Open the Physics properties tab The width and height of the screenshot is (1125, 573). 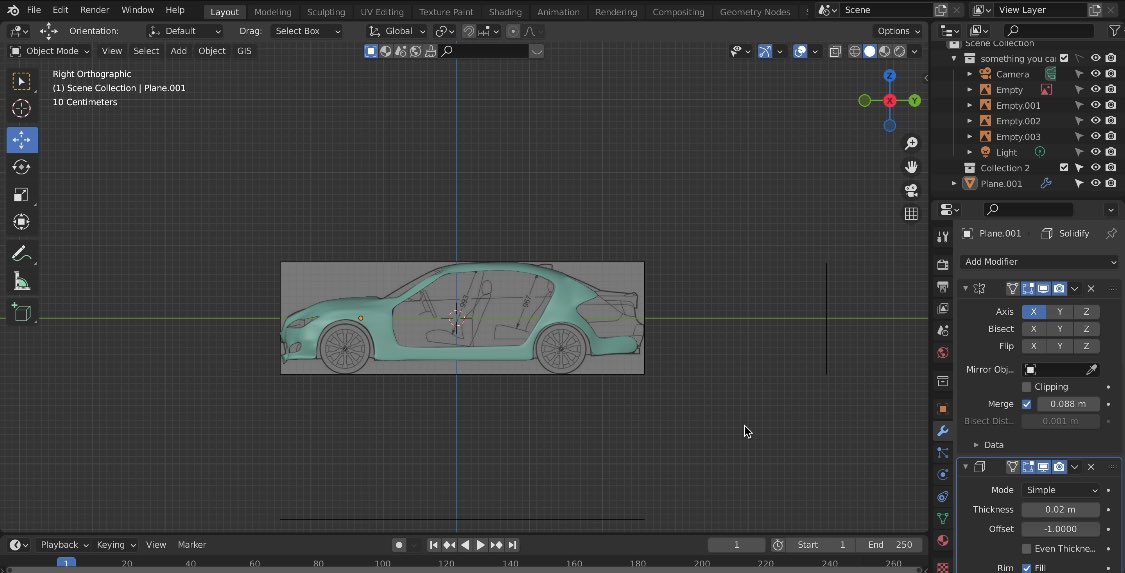click(943, 475)
